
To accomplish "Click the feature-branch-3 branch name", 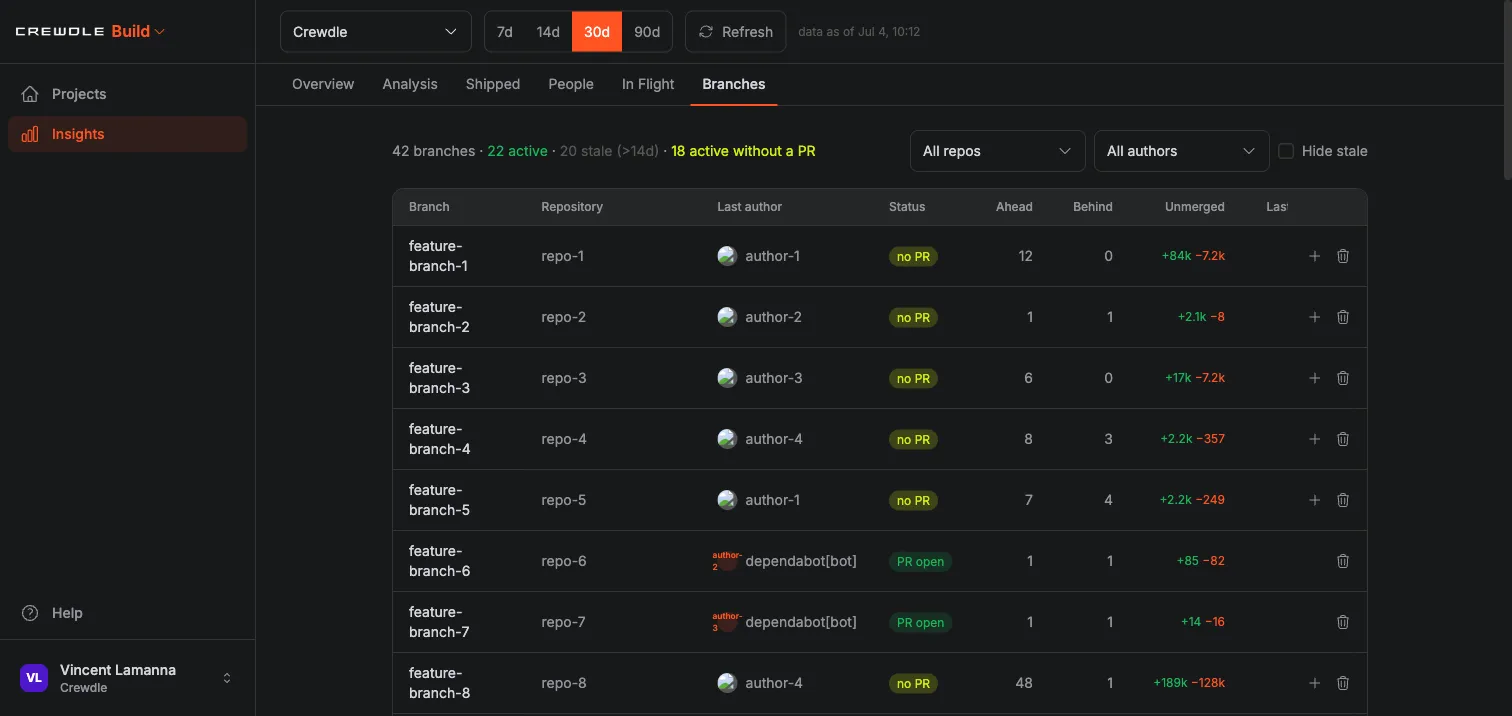I will (x=439, y=378).
